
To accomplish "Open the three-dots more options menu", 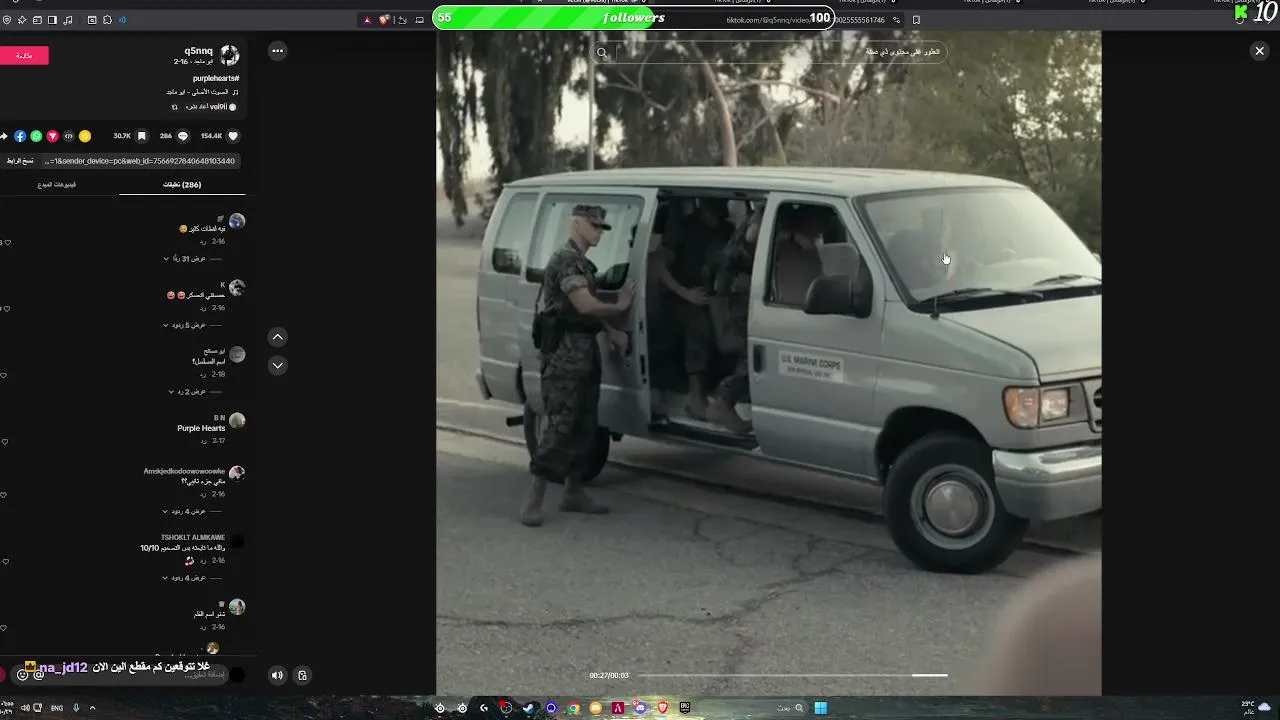I will coord(277,51).
